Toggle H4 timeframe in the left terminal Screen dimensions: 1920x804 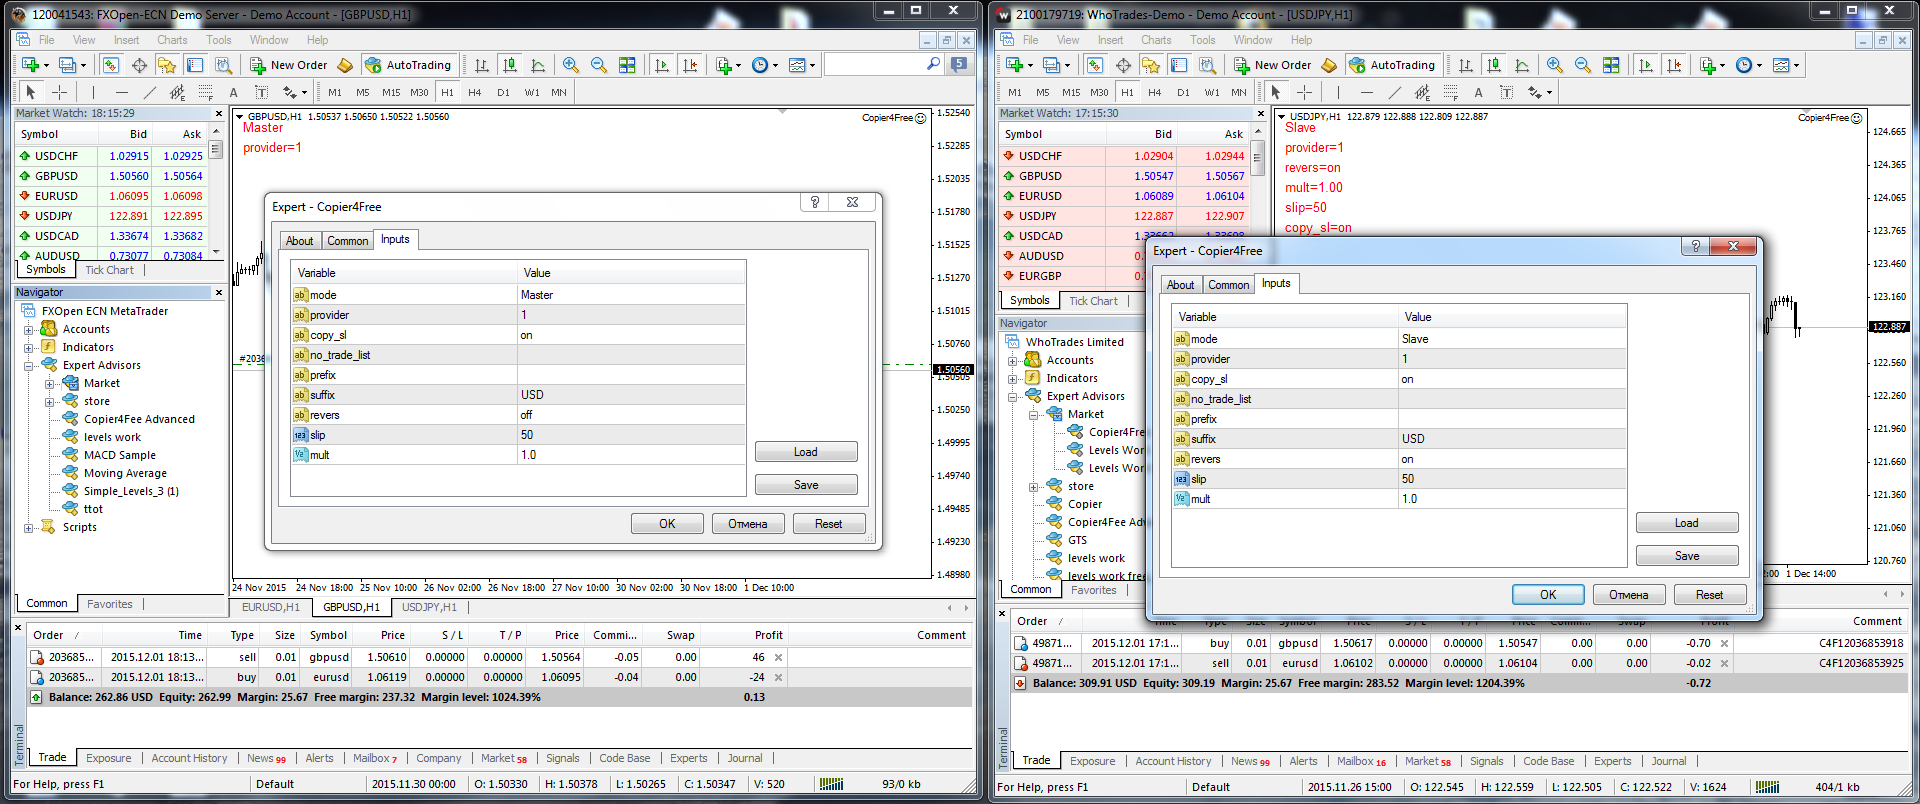(x=474, y=92)
